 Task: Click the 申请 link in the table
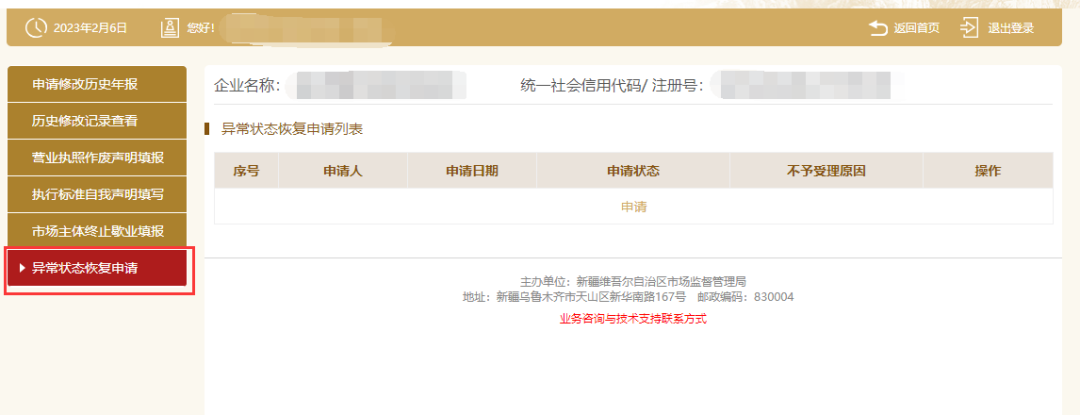tap(634, 207)
